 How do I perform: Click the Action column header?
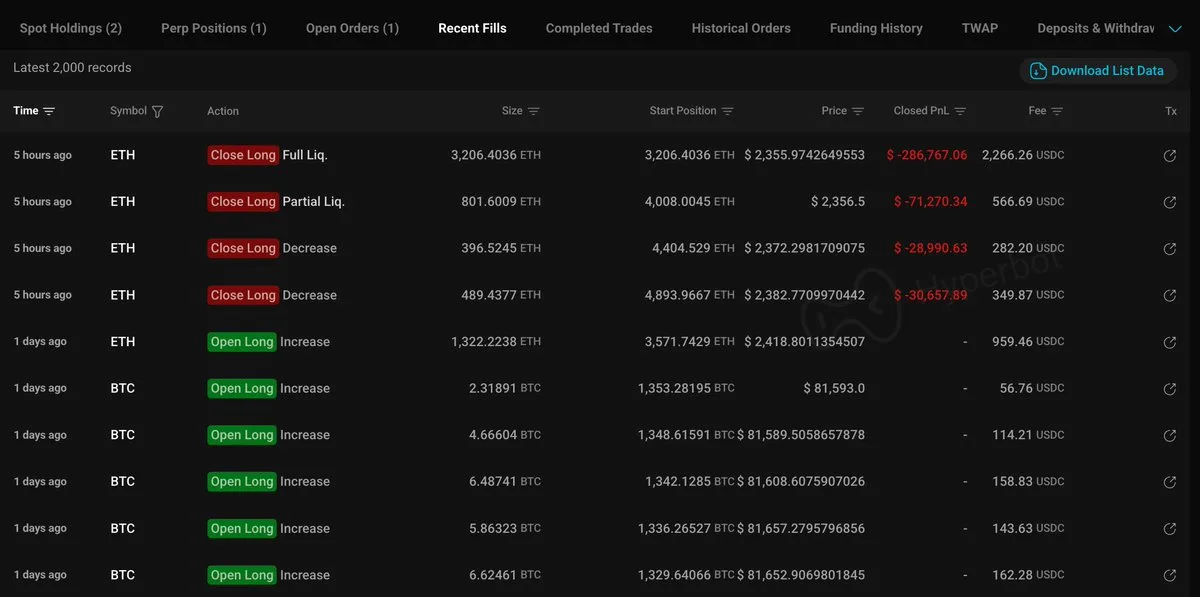223,111
